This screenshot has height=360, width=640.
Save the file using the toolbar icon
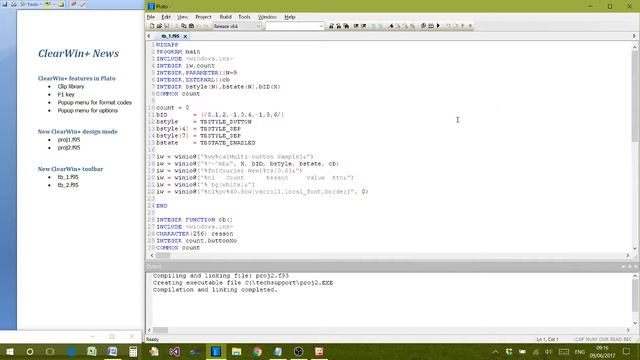167,26
